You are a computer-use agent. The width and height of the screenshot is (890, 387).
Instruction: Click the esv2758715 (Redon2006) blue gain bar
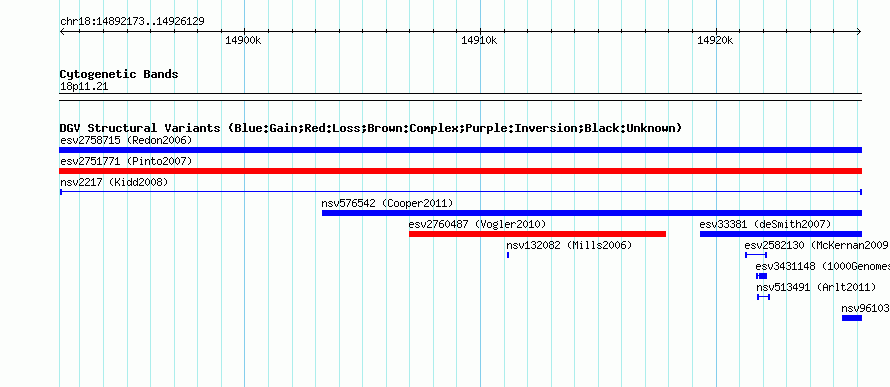tap(460, 150)
